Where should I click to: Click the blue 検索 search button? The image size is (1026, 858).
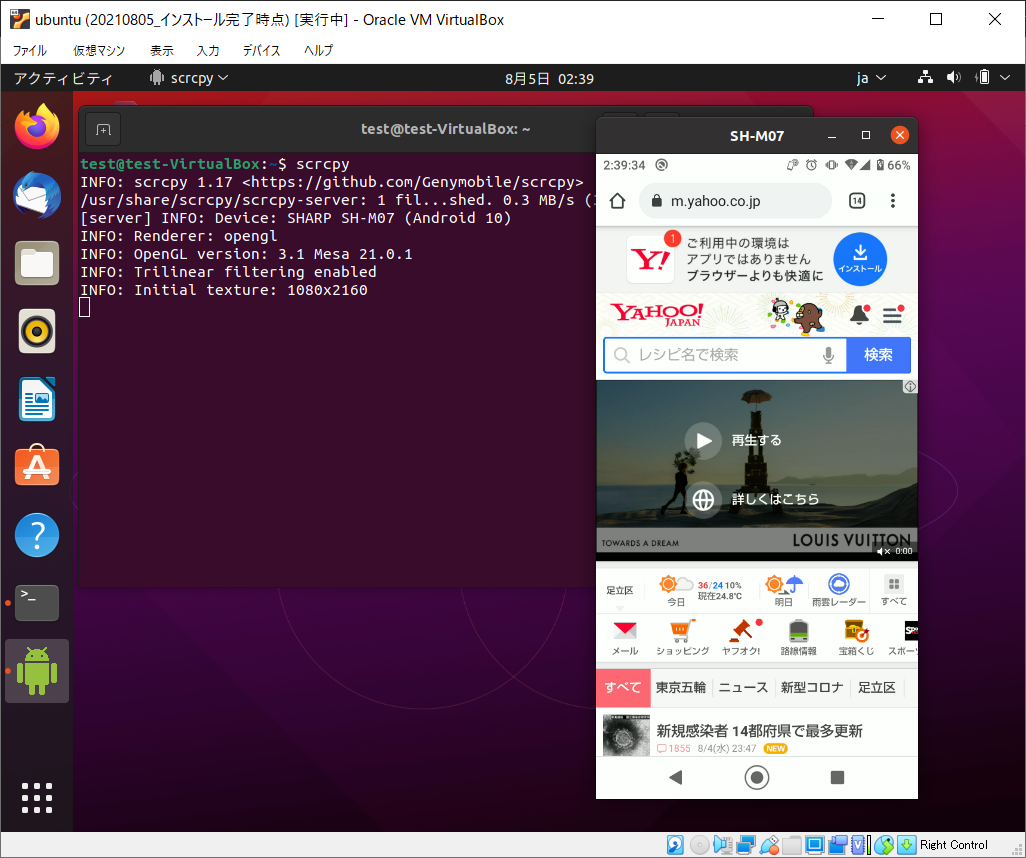tap(878, 355)
